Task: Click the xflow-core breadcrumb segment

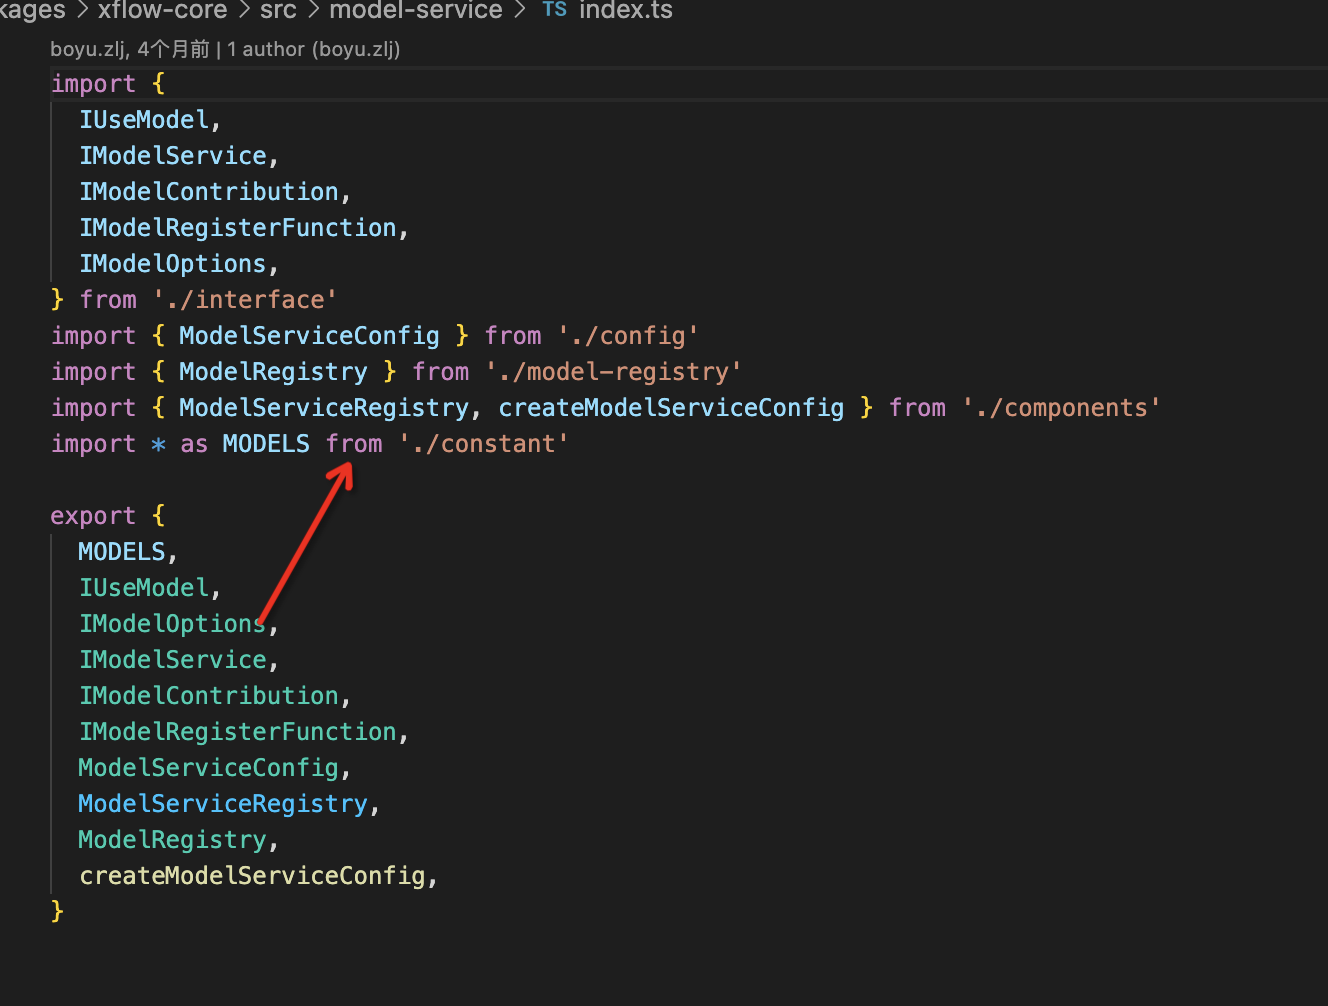Action: click(162, 11)
